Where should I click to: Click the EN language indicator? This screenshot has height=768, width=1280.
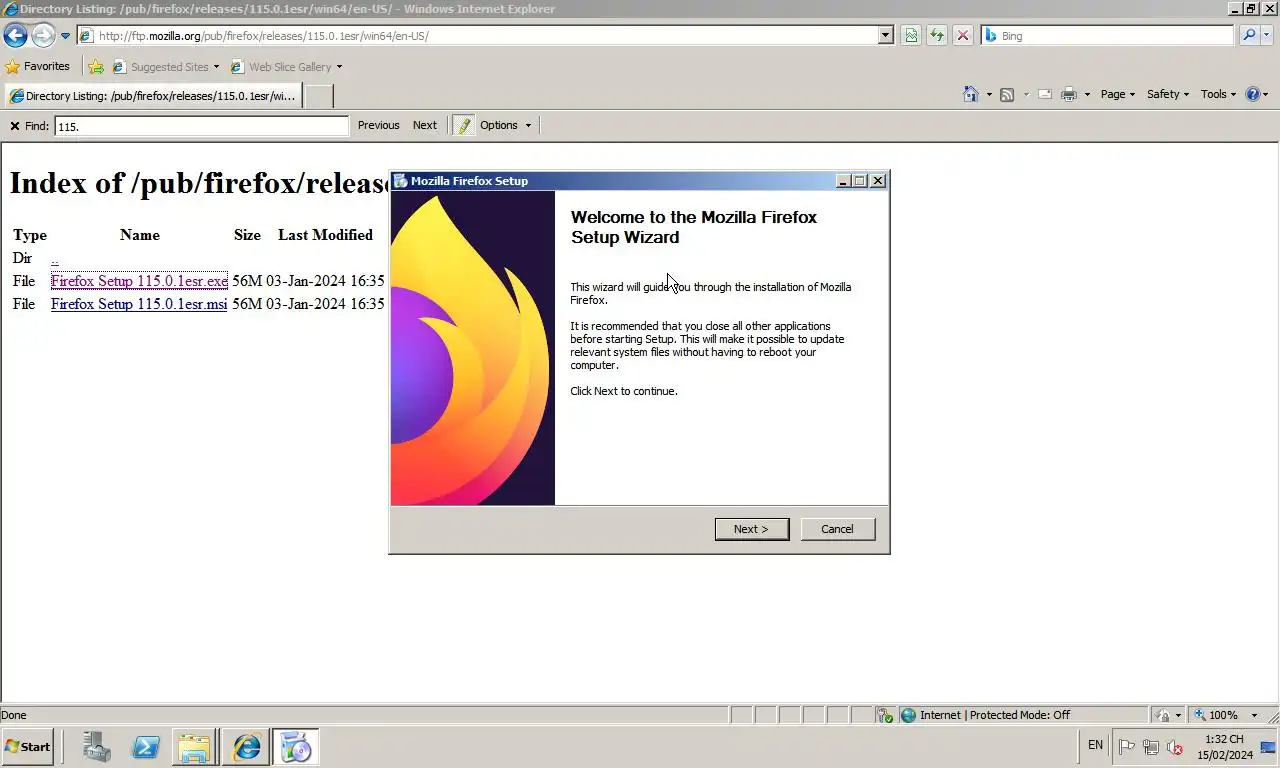(1095, 745)
